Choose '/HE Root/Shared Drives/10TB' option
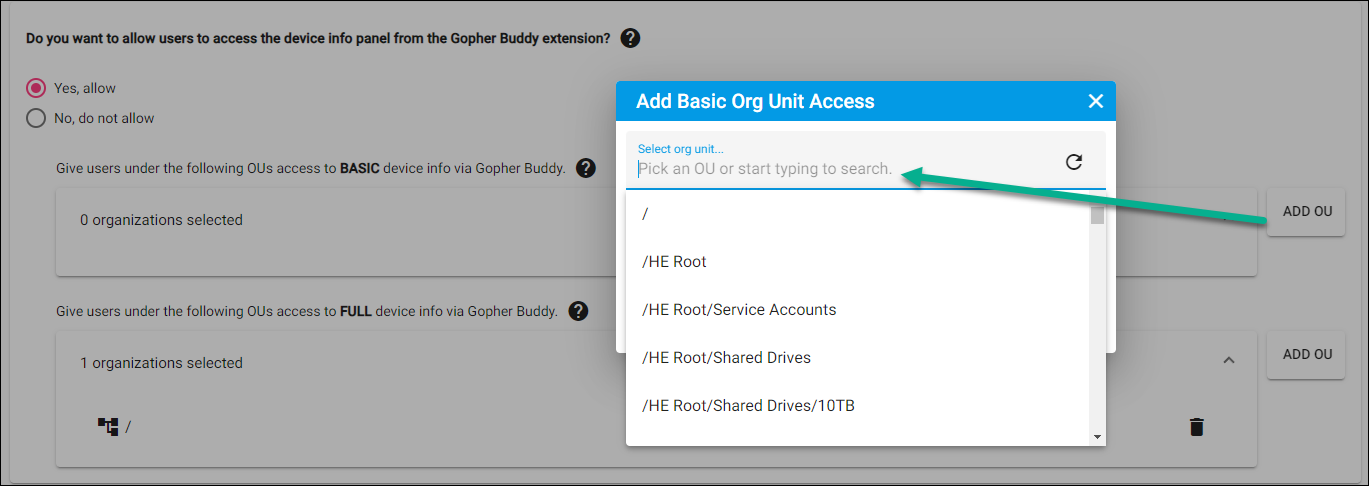 (x=858, y=406)
